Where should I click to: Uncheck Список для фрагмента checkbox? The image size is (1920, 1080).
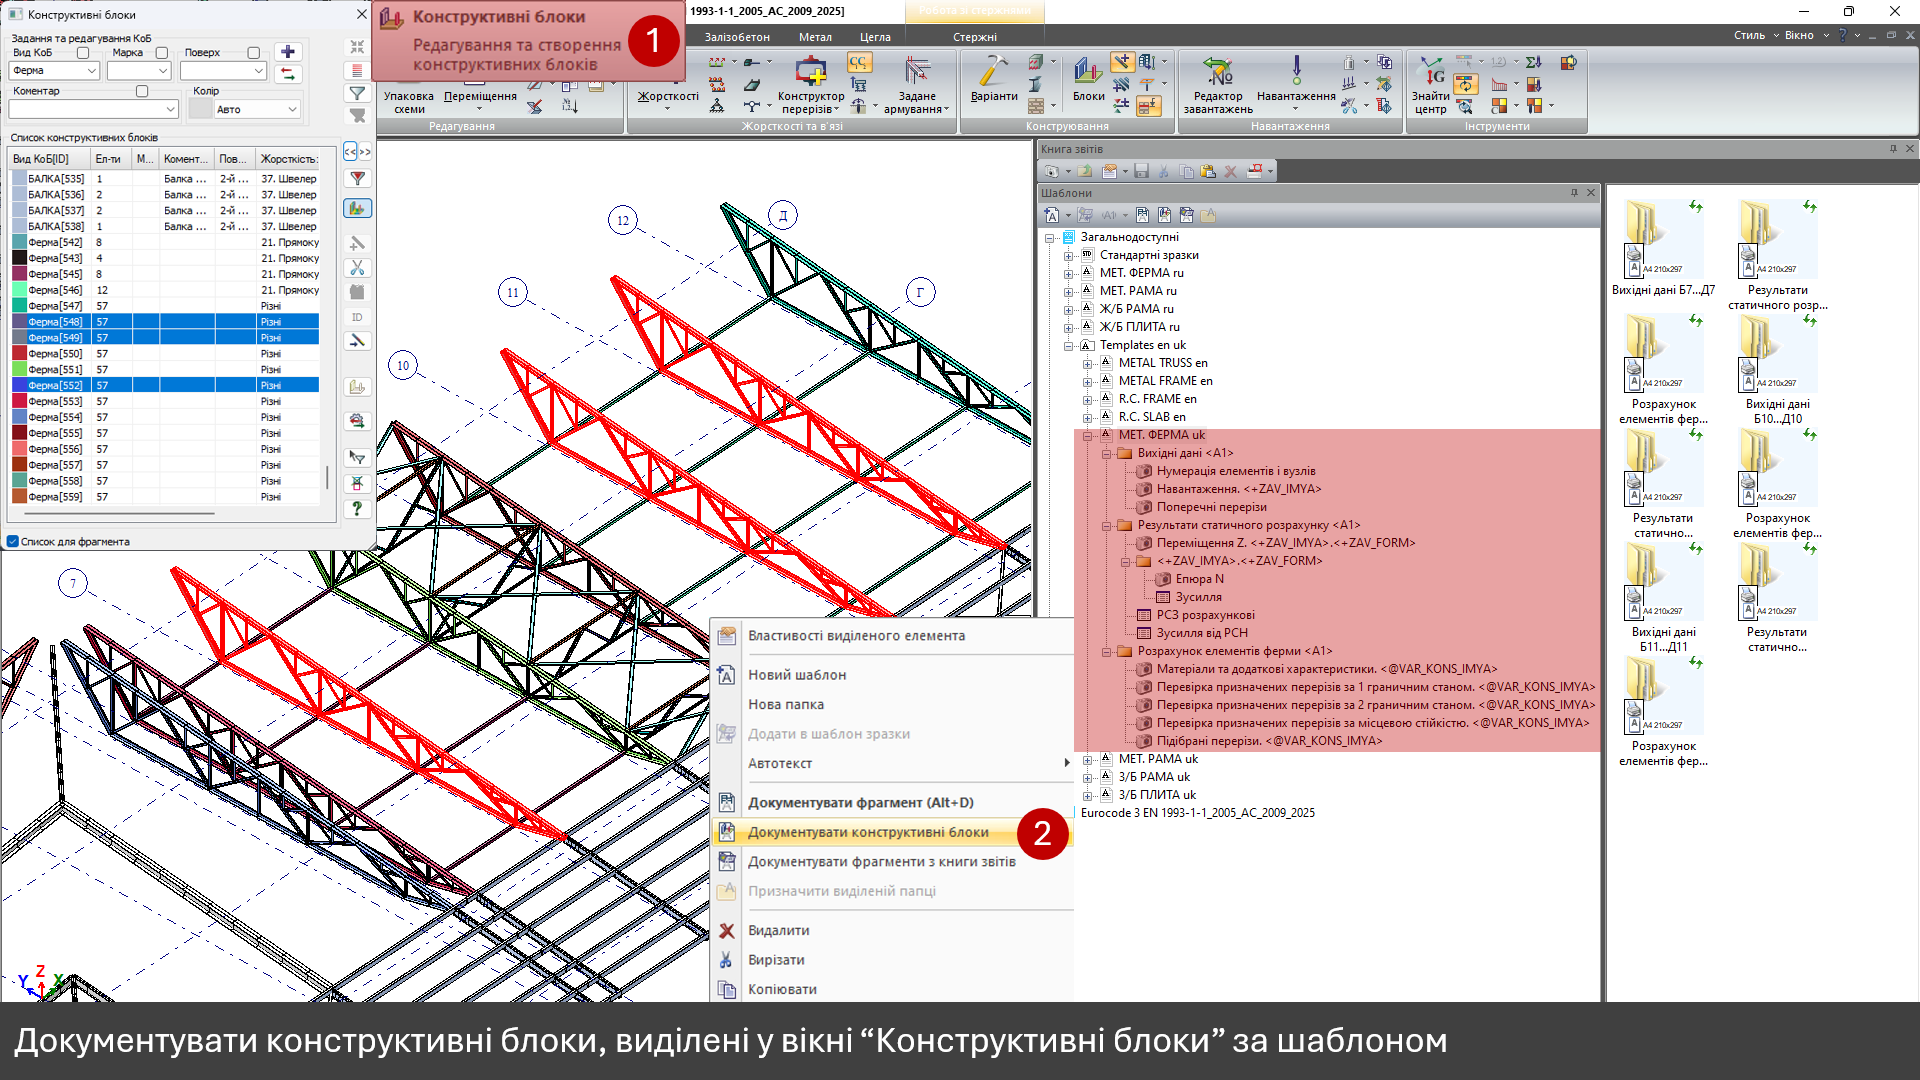click(13, 541)
